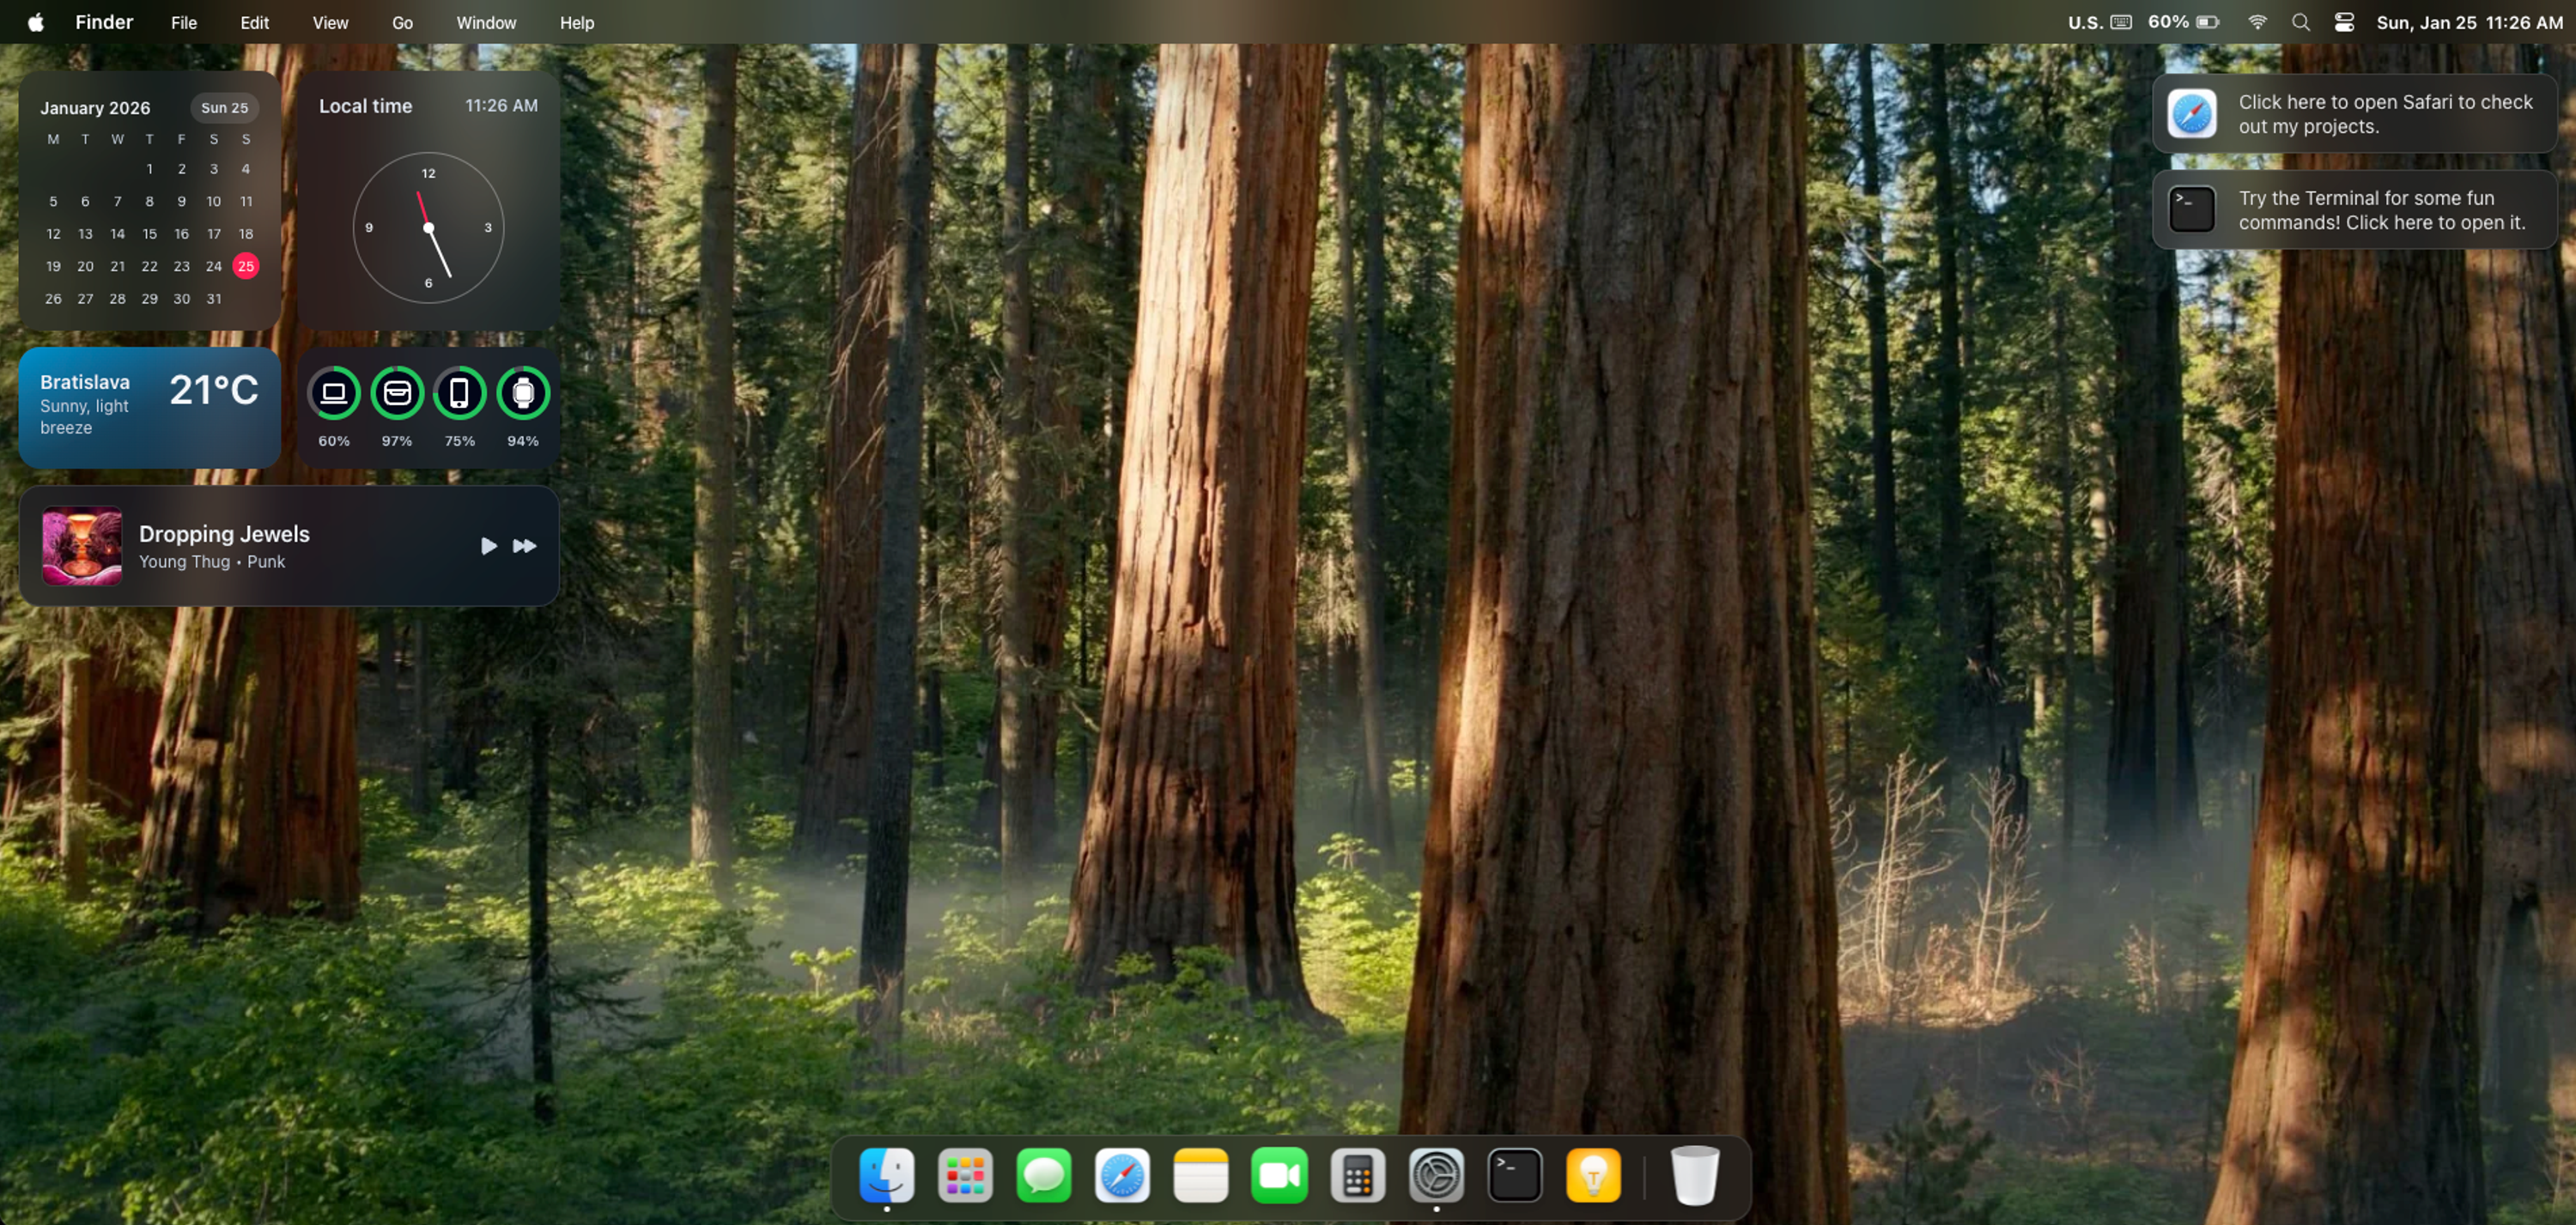Open the View menu
The width and height of the screenshot is (2576, 1225).
(x=330, y=22)
